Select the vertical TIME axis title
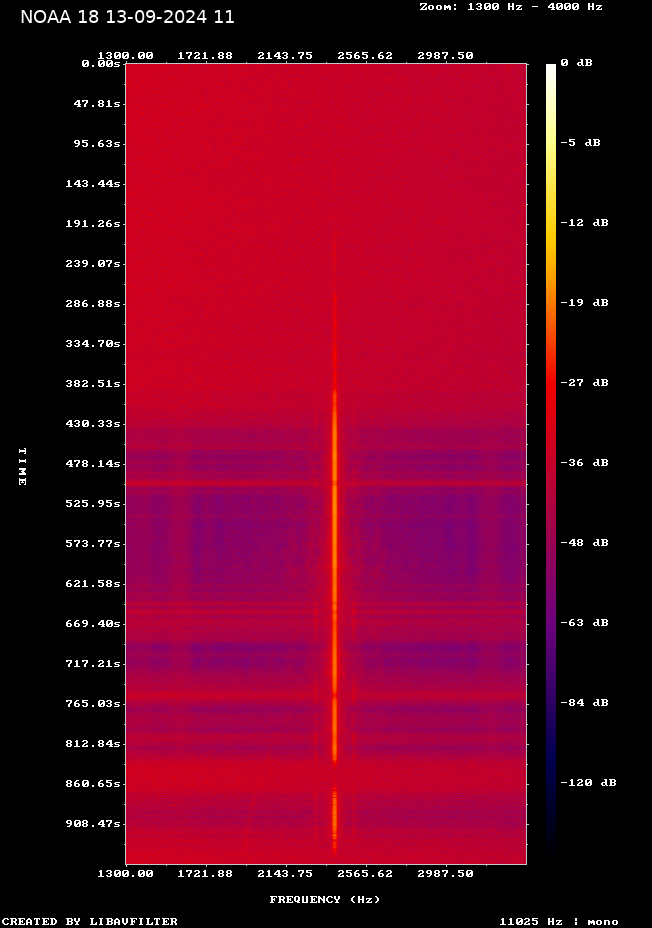652x928 pixels. pos(22,466)
